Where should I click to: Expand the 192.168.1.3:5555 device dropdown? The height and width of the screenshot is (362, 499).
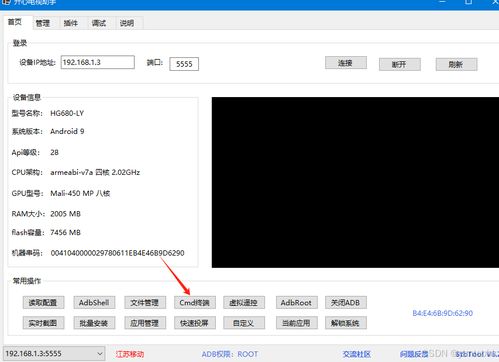tap(54, 353)
